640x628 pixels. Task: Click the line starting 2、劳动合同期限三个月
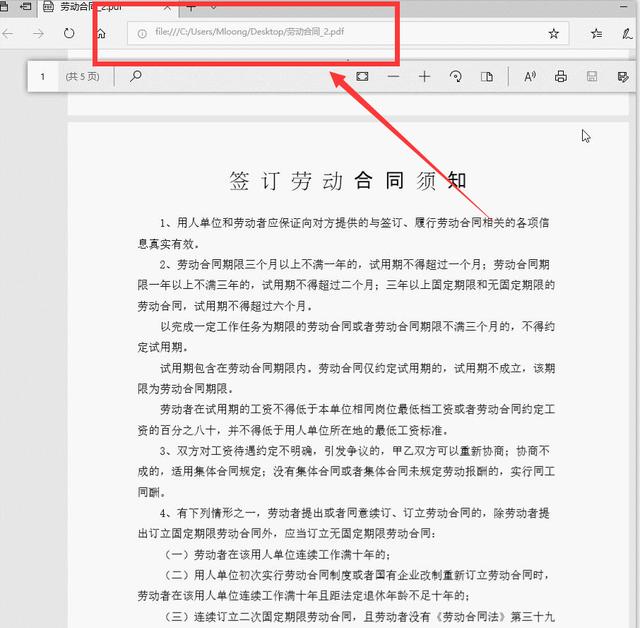coord(354,264)
